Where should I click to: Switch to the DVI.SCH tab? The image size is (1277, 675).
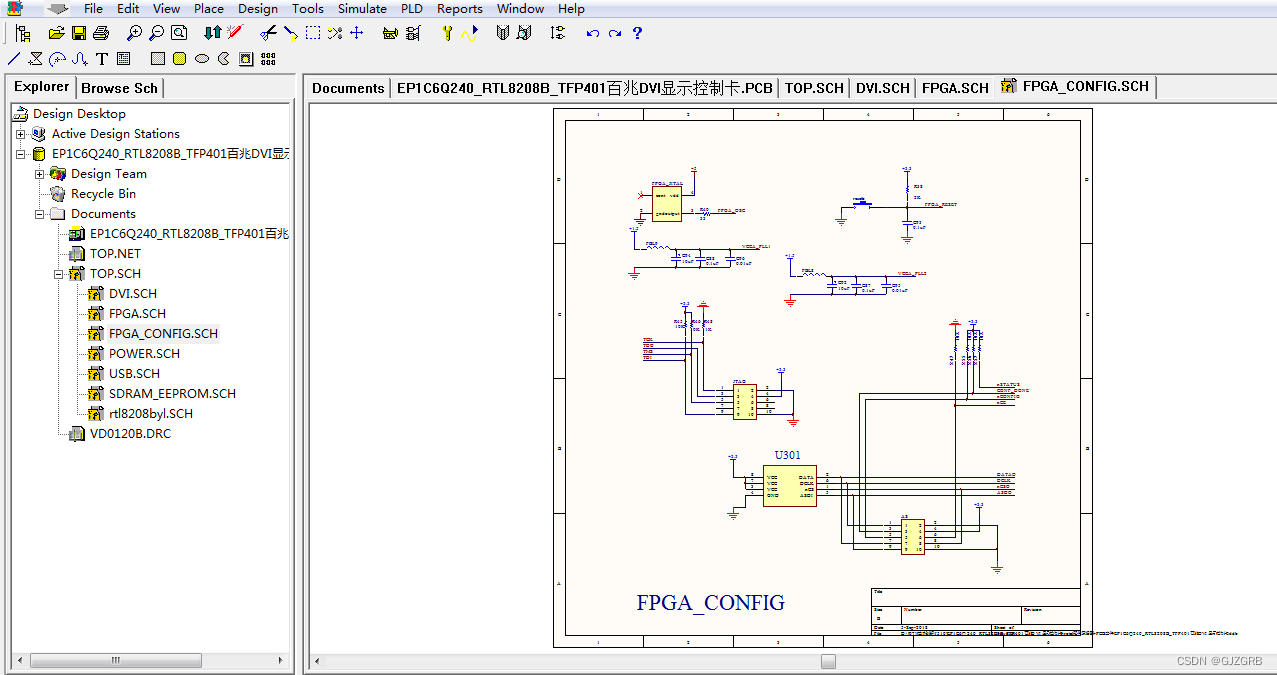[881, 87]
